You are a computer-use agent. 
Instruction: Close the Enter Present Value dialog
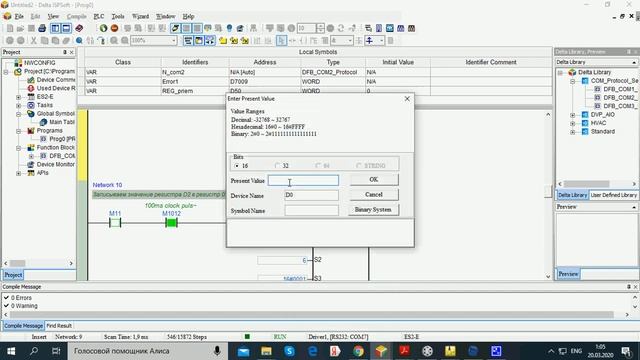point(407,99)
